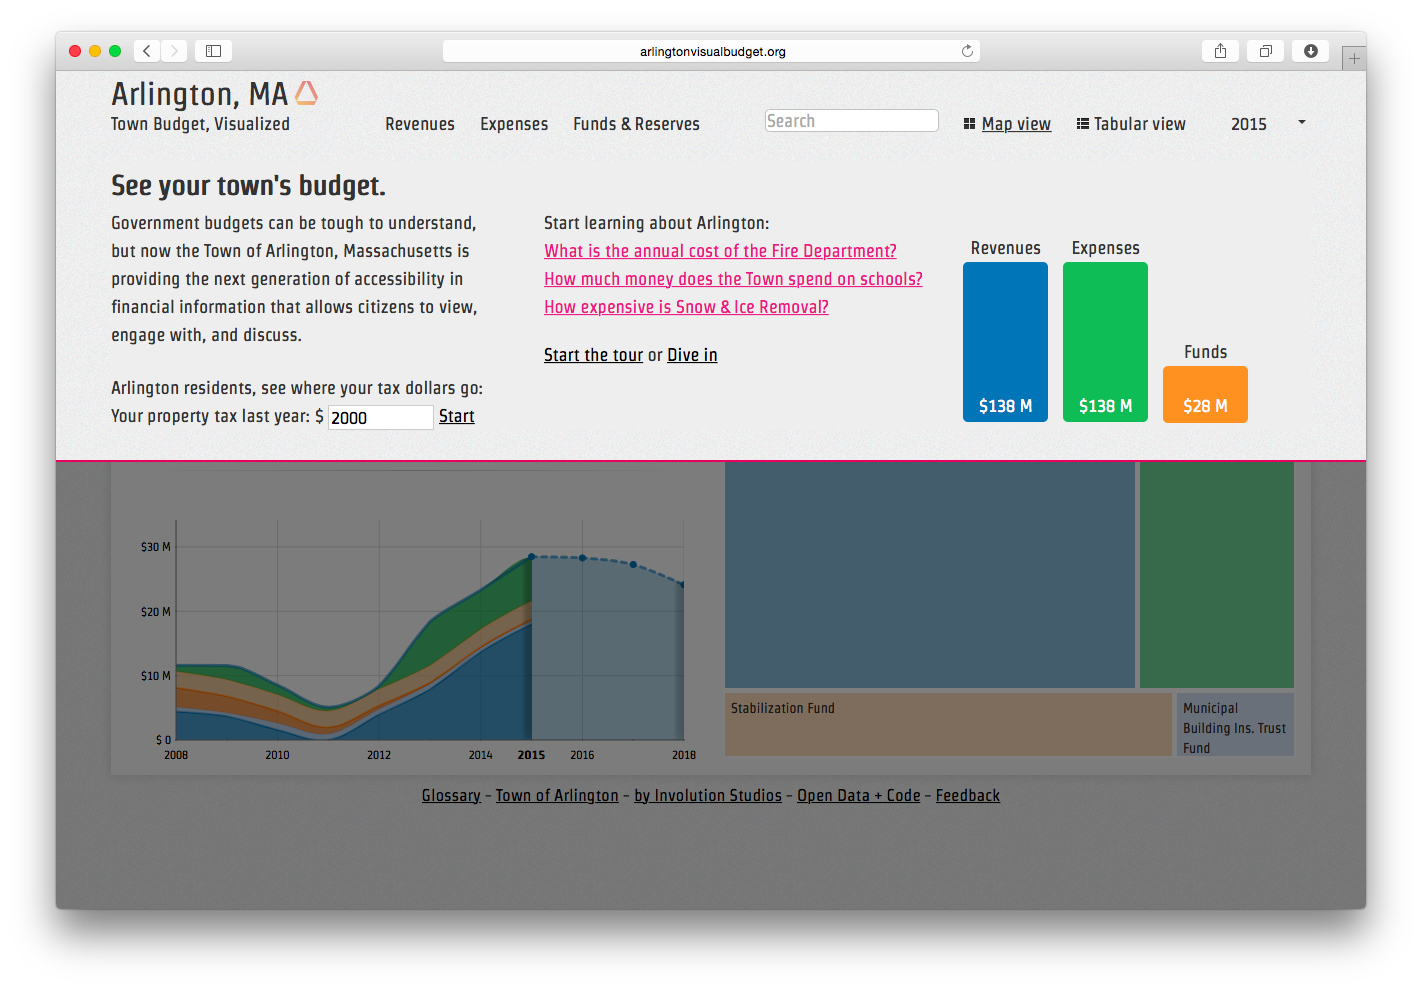Open the Glossary footer link

click(x=451, y=796)
